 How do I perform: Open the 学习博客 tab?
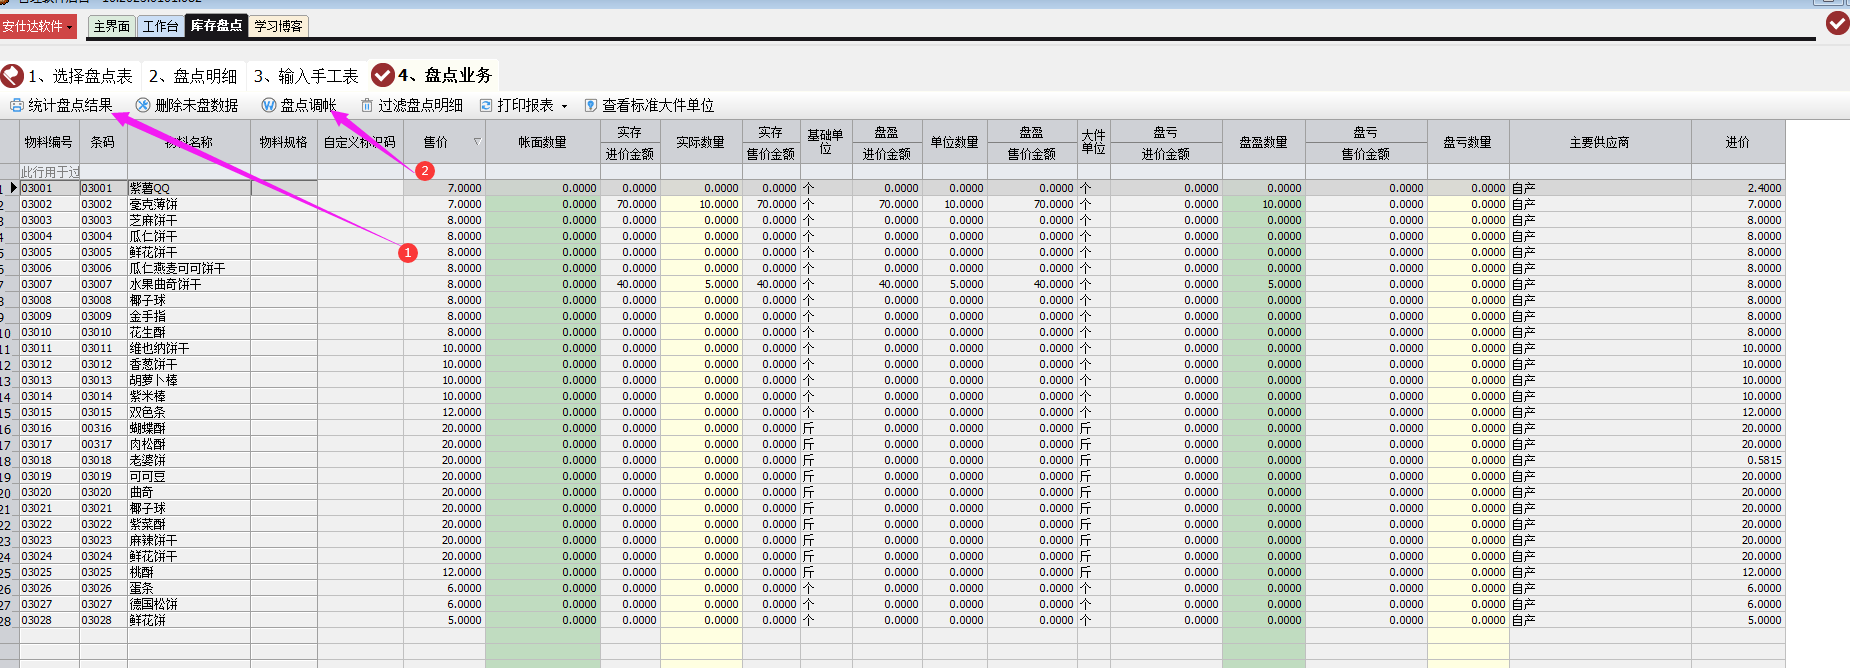click(278, 26)
